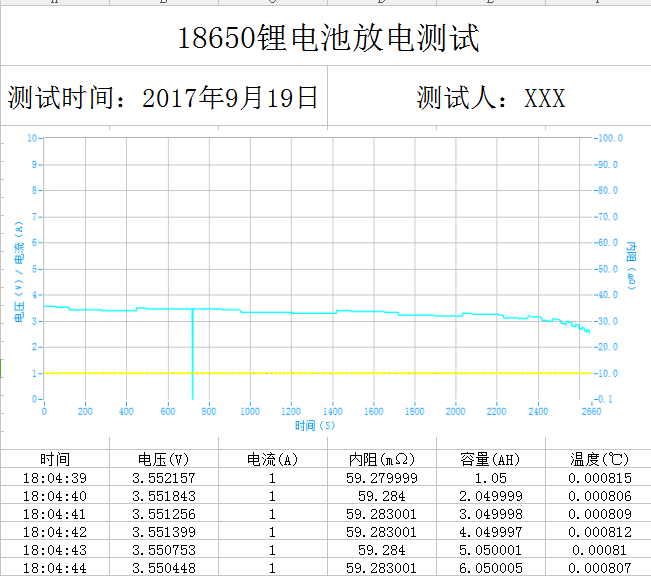The image size is (651, 576).
Task: Select voltage value 3.552157
Action: pos(164,478)
